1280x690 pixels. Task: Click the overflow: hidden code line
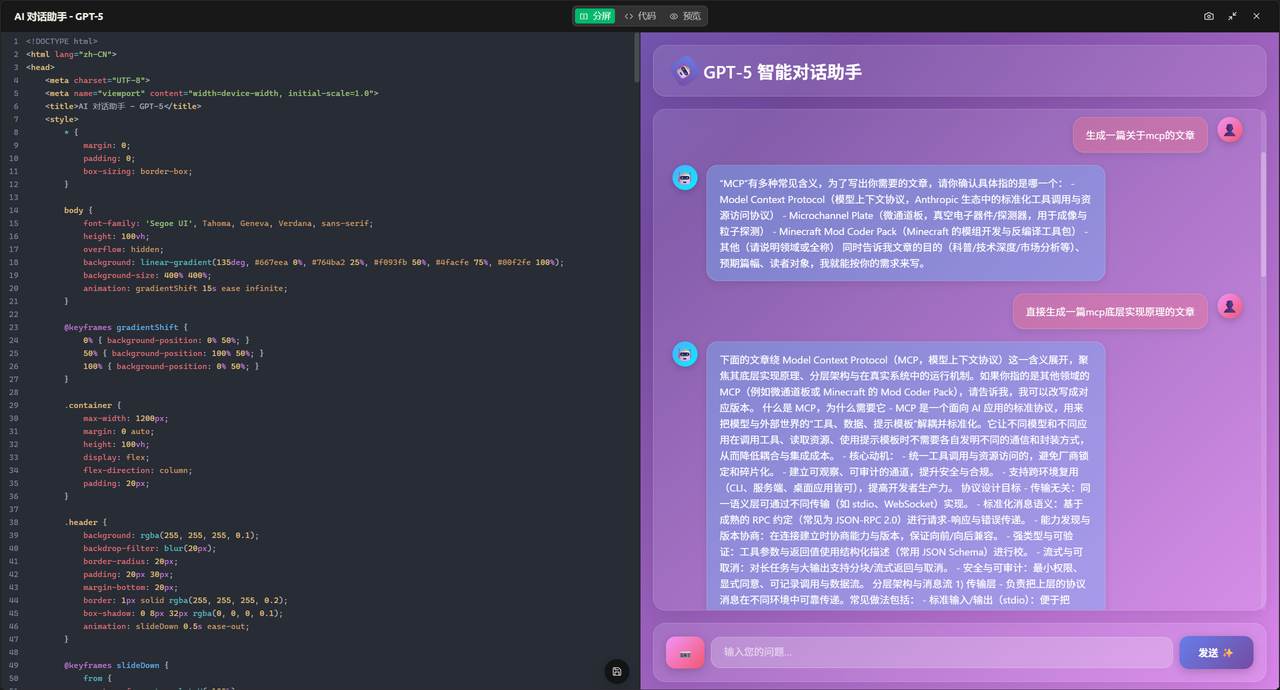(123, 249)
